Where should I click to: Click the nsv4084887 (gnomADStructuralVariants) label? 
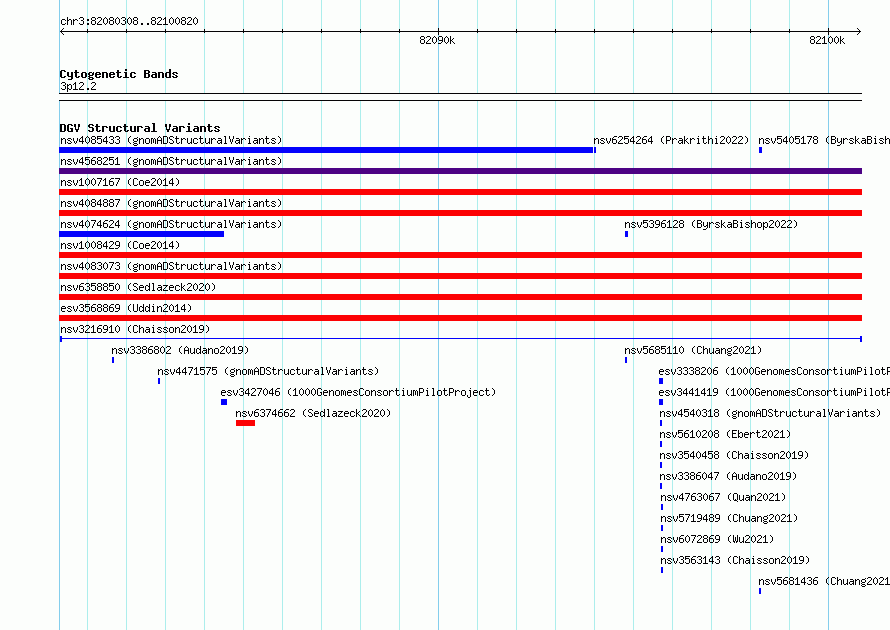[171, 203]
